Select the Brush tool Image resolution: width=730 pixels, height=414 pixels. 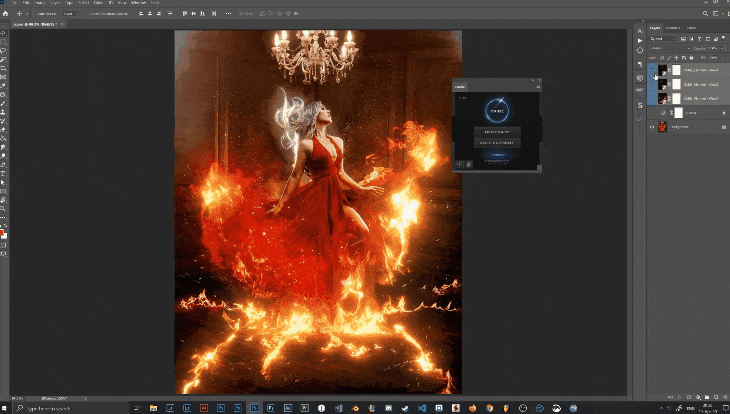(x=3, y=103)
